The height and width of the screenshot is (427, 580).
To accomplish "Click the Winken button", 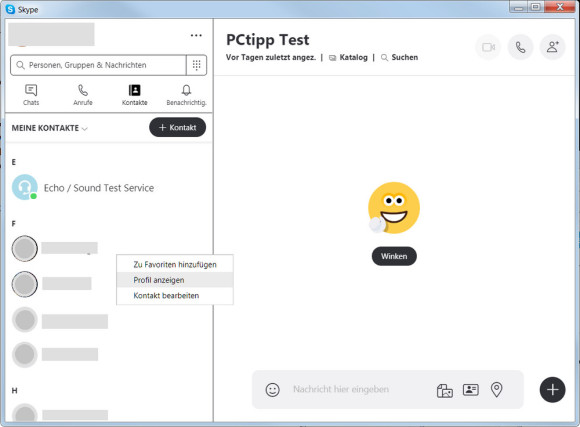I will (394, 256).
